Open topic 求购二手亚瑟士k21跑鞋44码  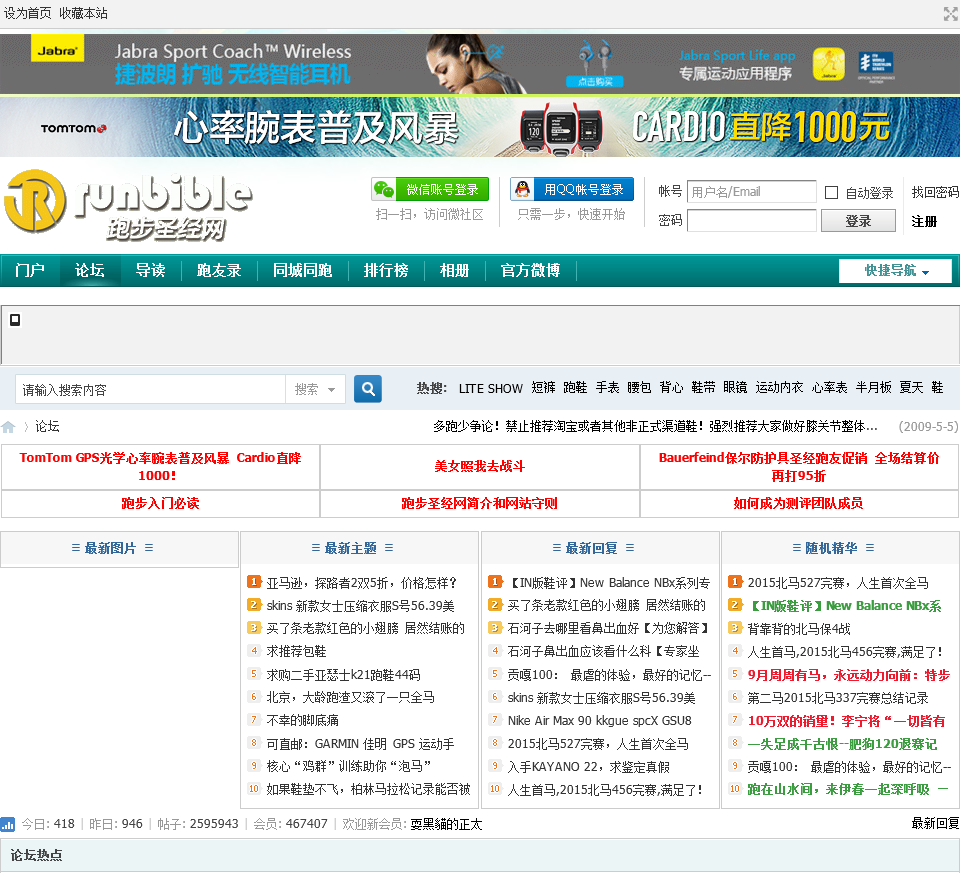click(x=343, y=675)
